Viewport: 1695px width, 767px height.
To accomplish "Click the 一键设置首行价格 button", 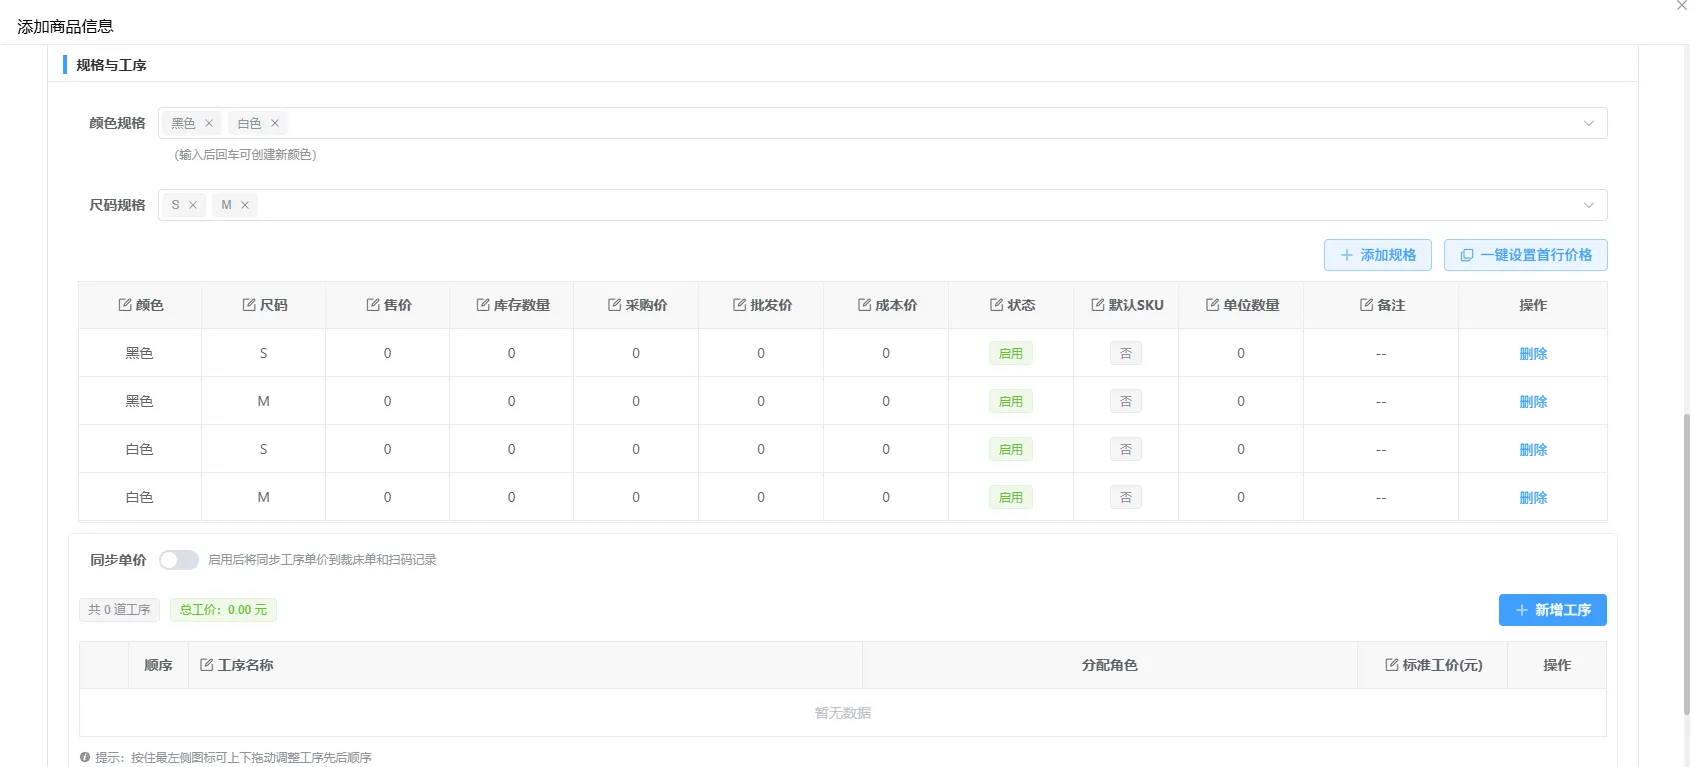I will click(1525, 255).
